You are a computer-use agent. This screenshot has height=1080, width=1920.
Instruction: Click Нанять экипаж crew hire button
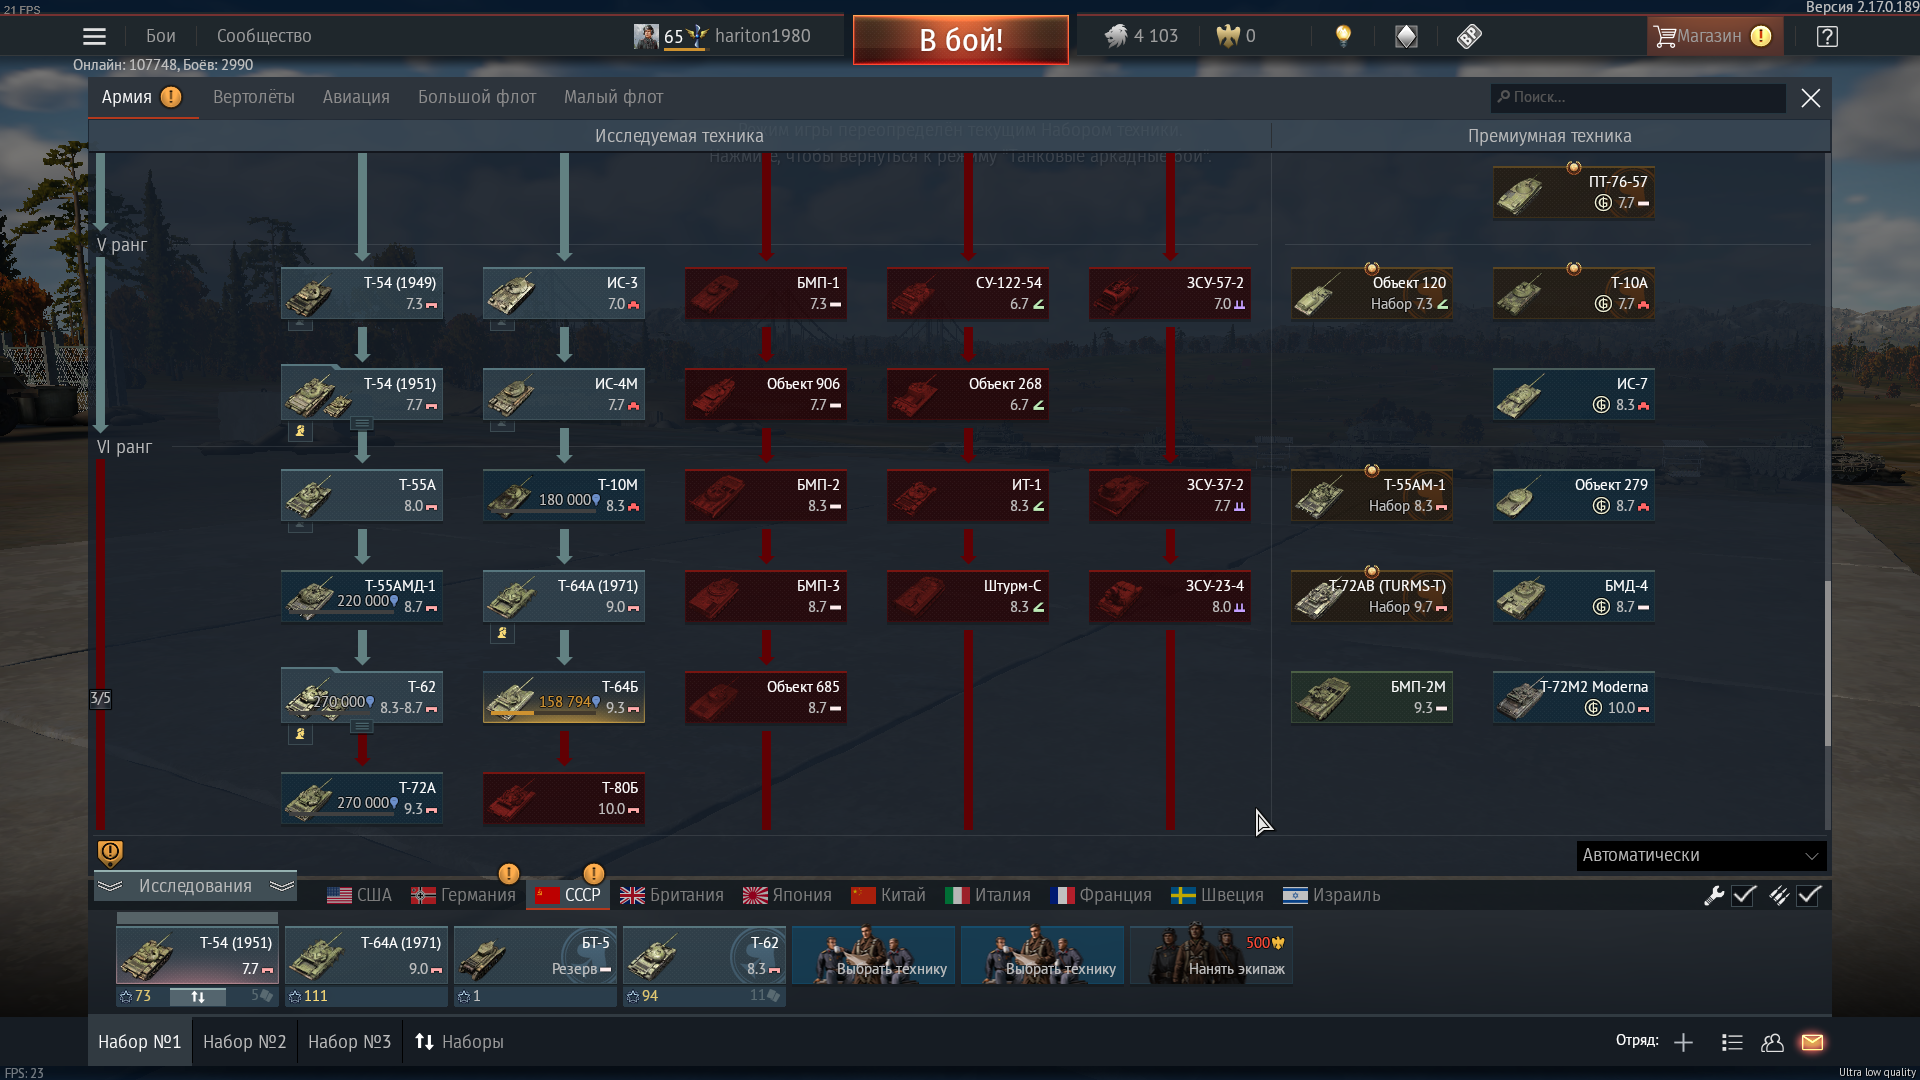tap(1211, 955)
